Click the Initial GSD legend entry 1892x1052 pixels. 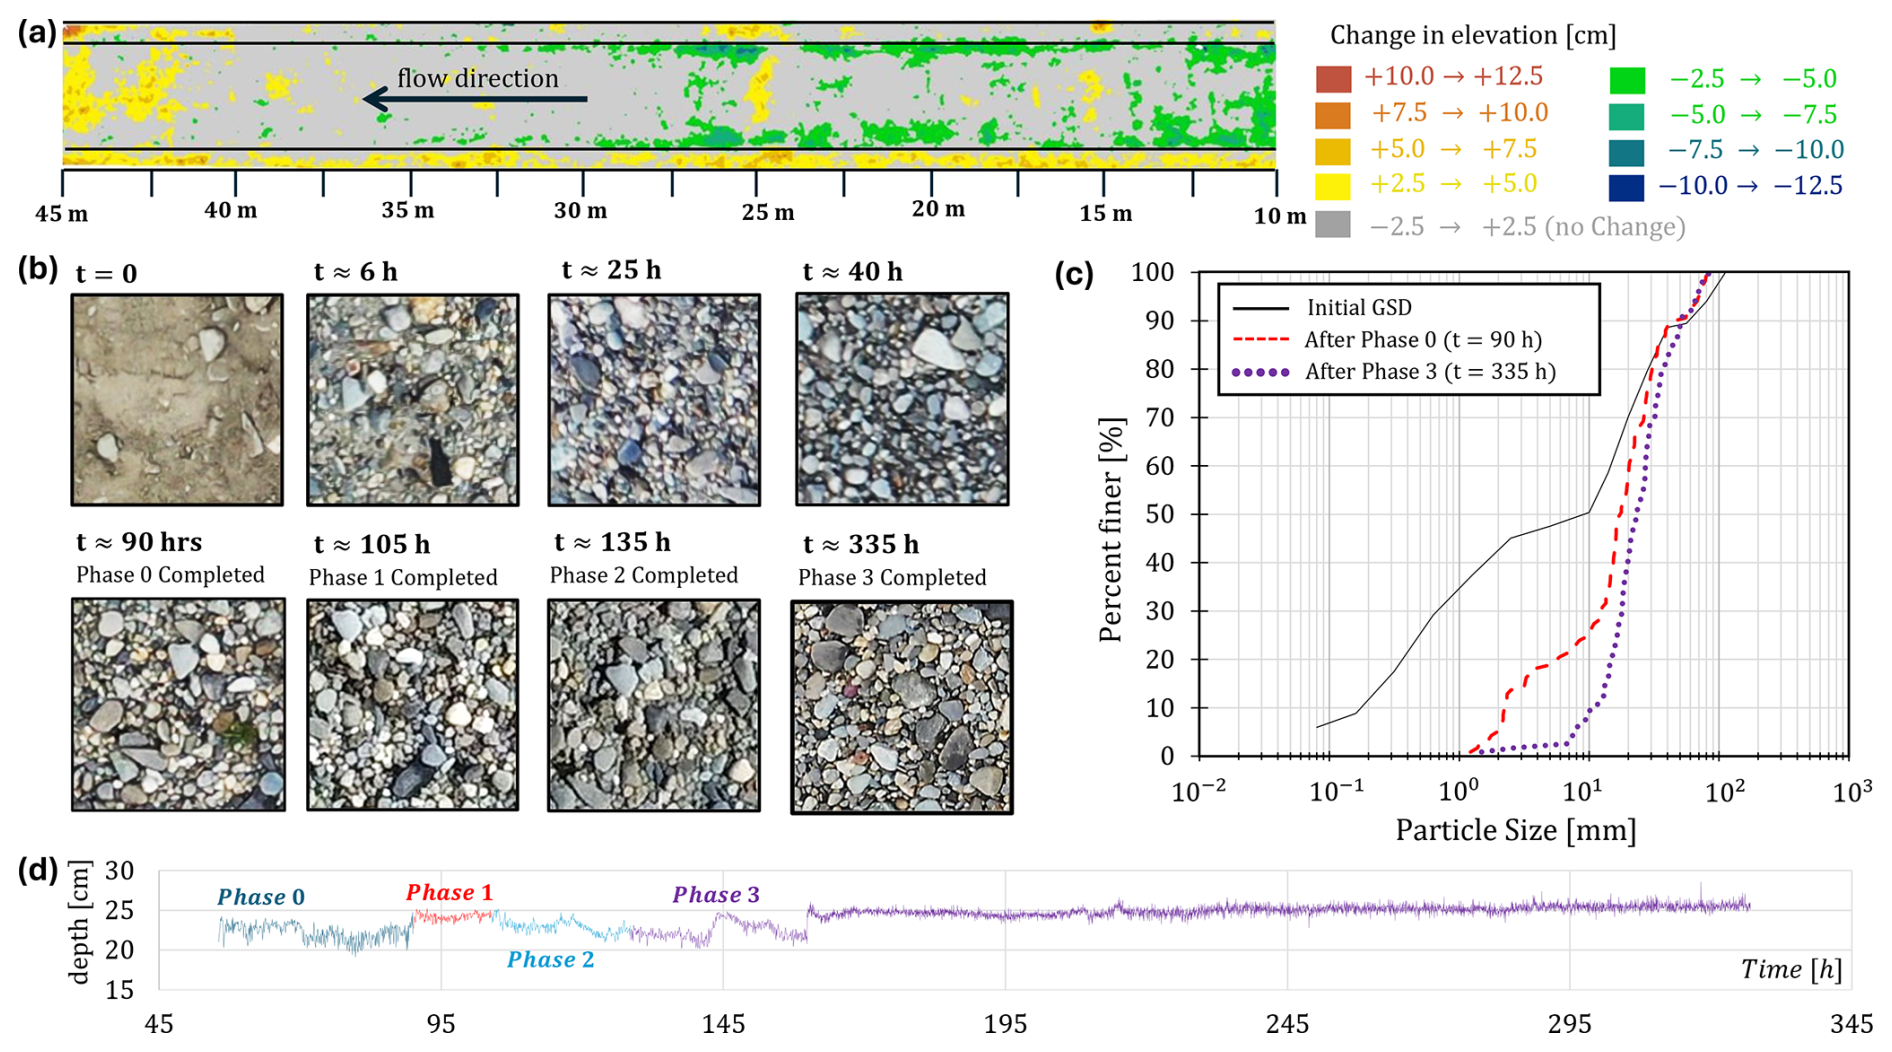pyautogui.click(x=1358, y=308)
